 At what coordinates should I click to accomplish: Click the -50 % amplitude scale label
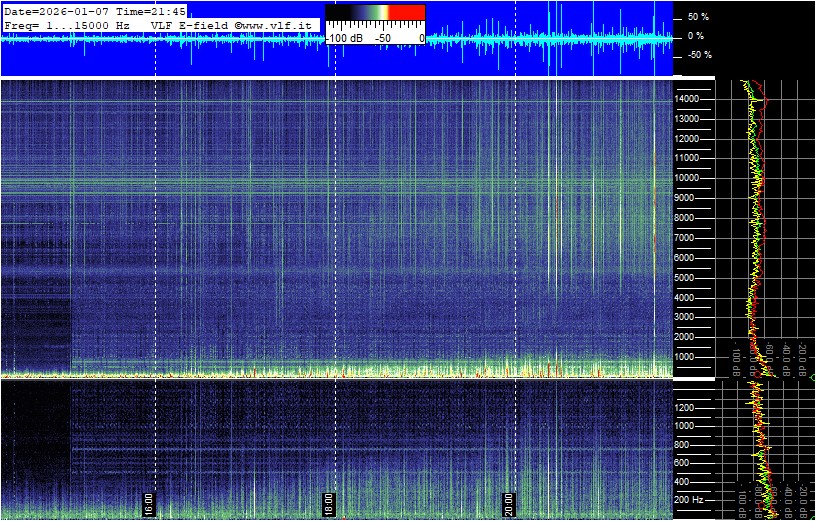(x=699, y=55)
